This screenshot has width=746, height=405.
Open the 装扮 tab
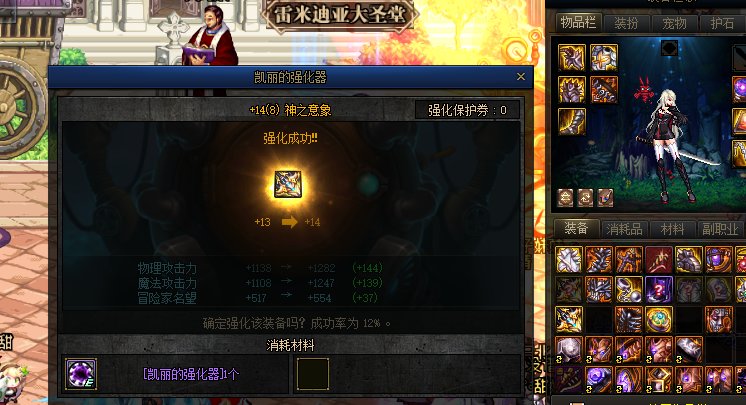[x=626, y=23]
